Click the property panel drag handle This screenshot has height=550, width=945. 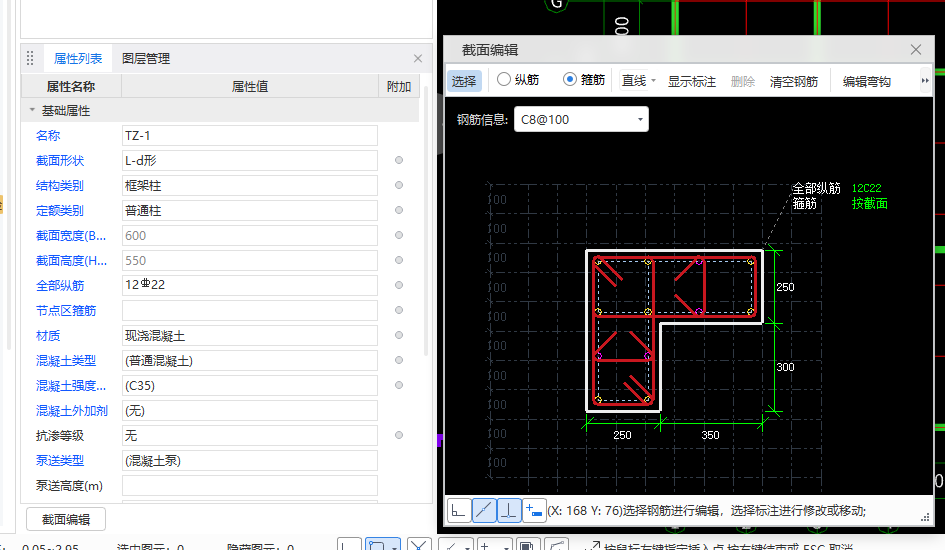30,58
